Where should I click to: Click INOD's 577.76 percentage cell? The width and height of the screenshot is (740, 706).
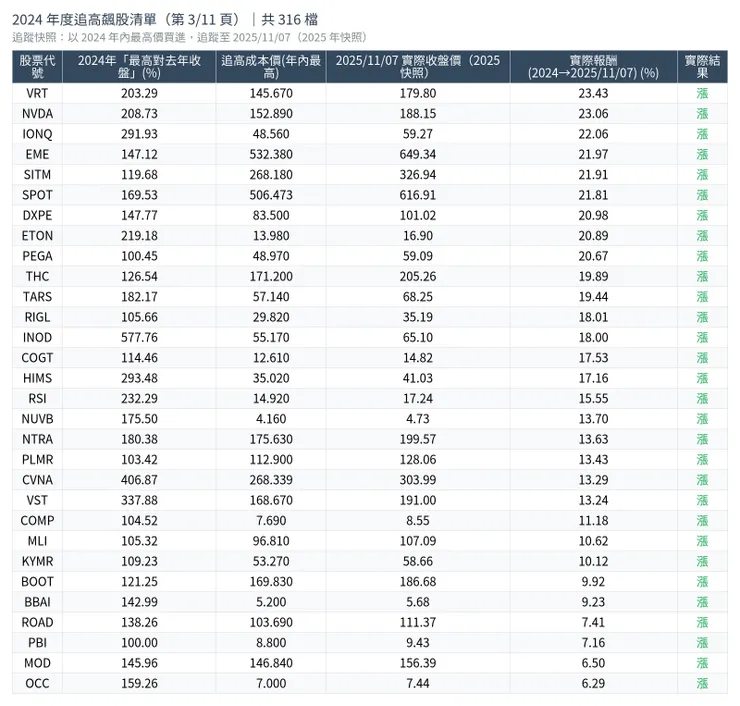pyautogui.click(x=139, y=338)
